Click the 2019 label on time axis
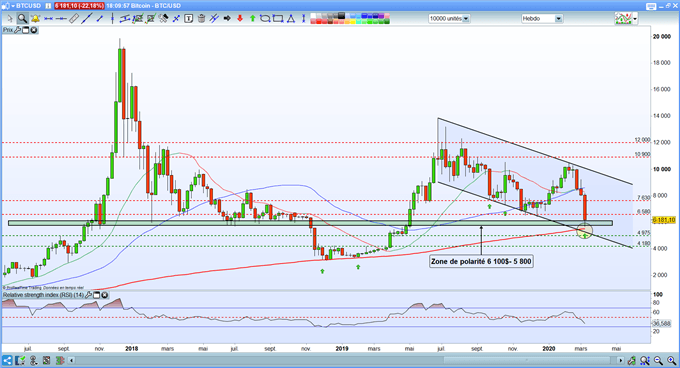Image resolution: width=680 pixels, height=368 pixels. [342, 348]
